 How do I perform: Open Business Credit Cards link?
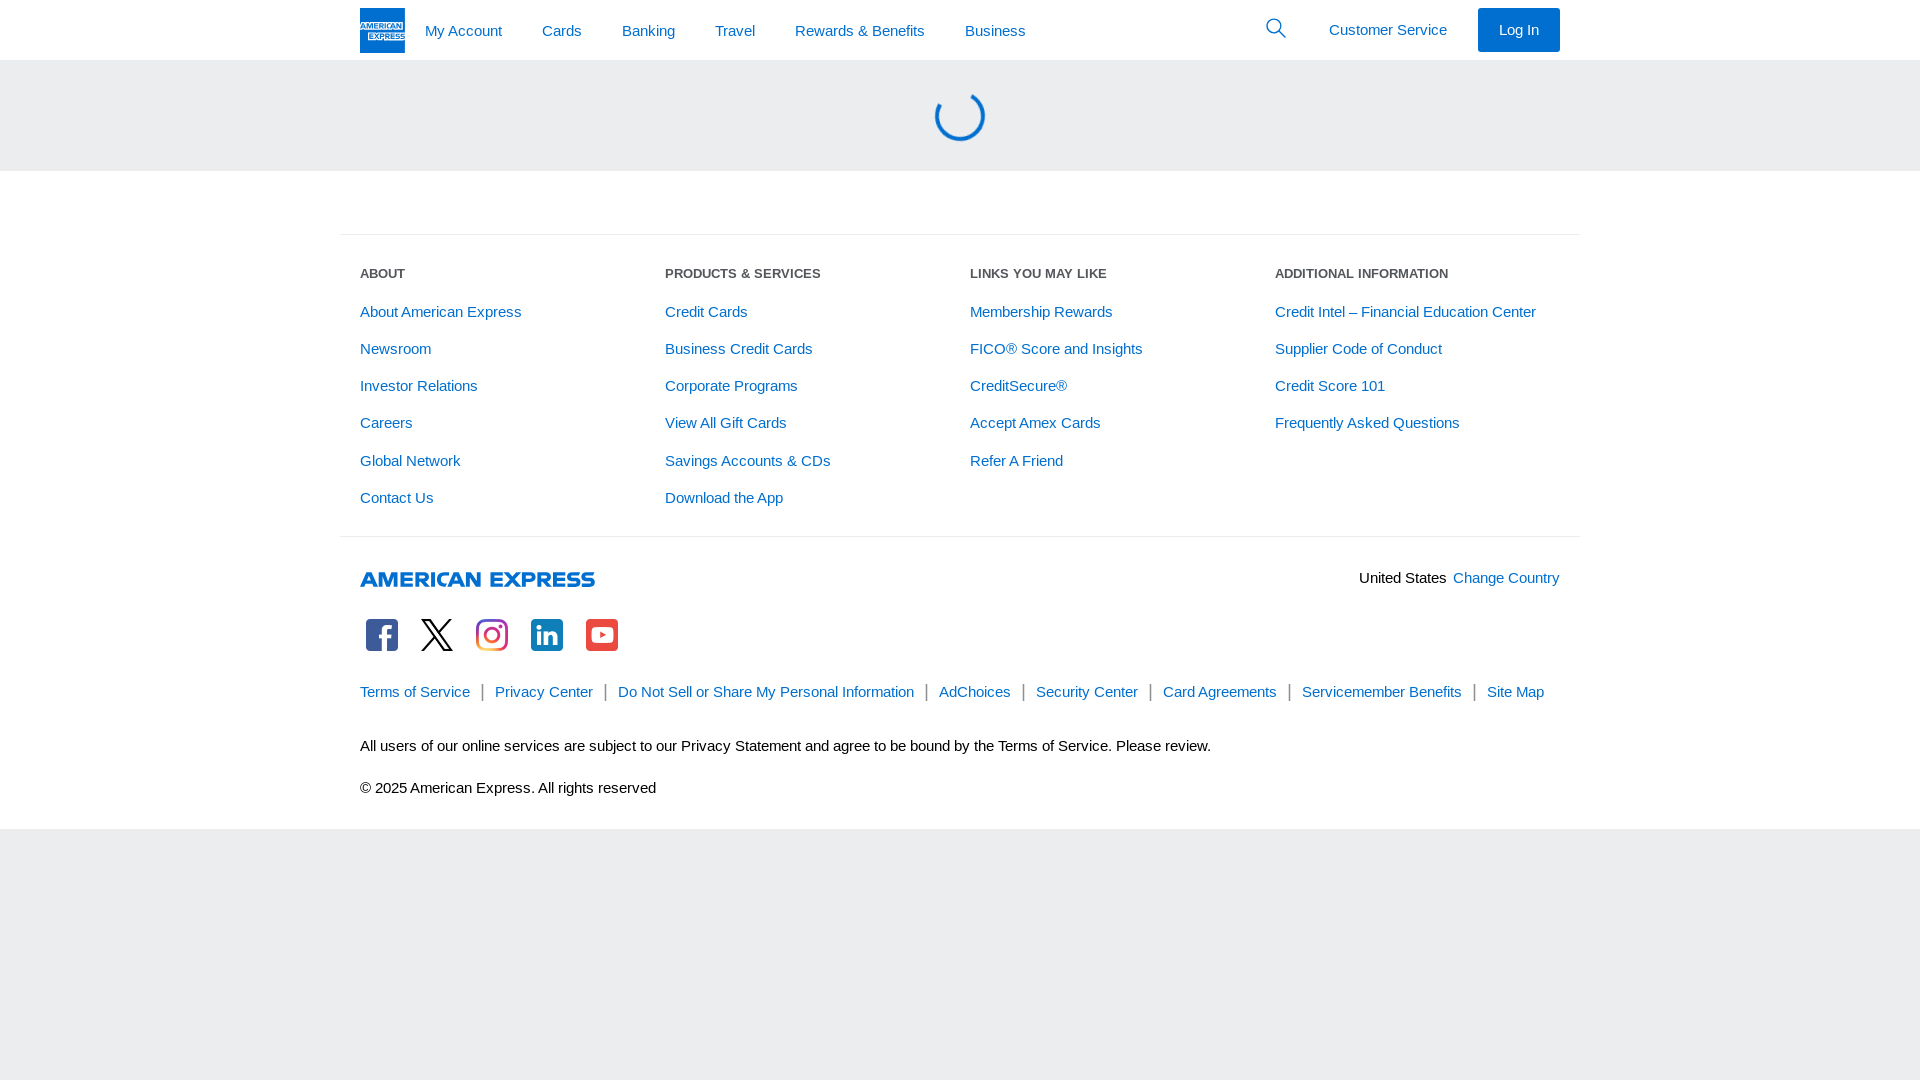(x=738, y=349)
